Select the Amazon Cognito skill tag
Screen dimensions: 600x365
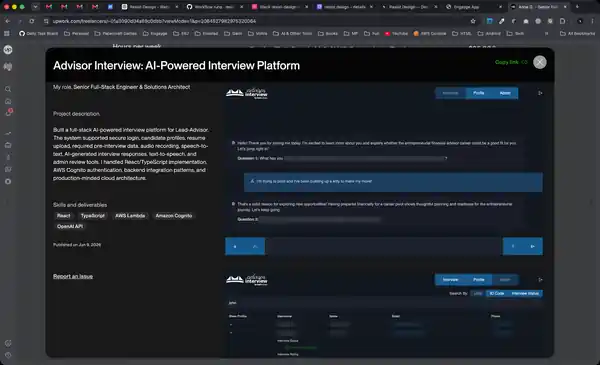point(174,216)
